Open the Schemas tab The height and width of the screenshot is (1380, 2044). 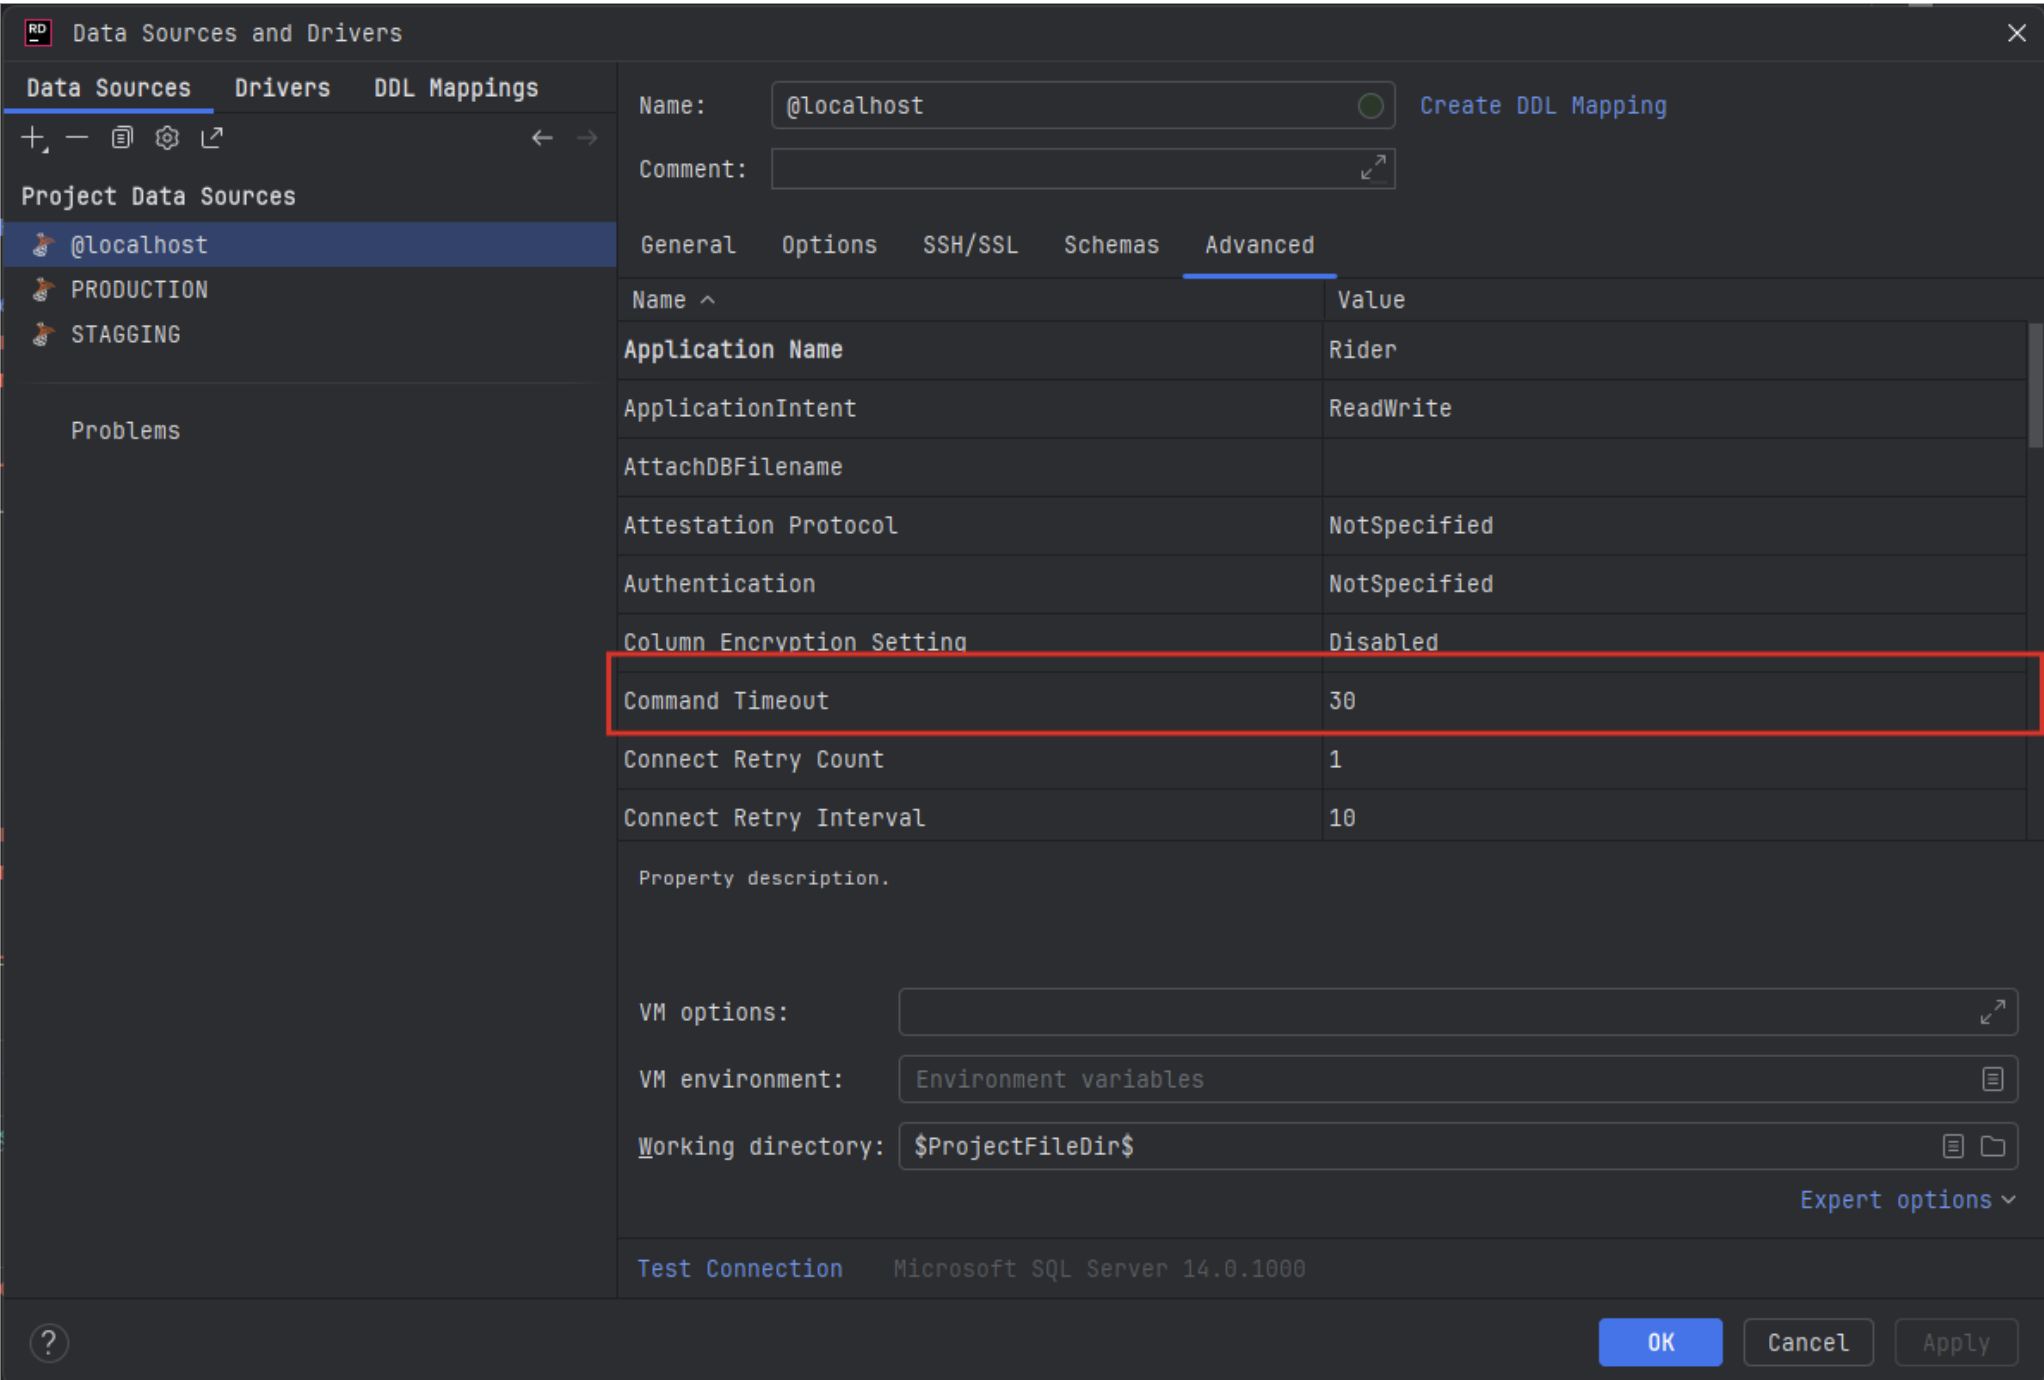1111,245
